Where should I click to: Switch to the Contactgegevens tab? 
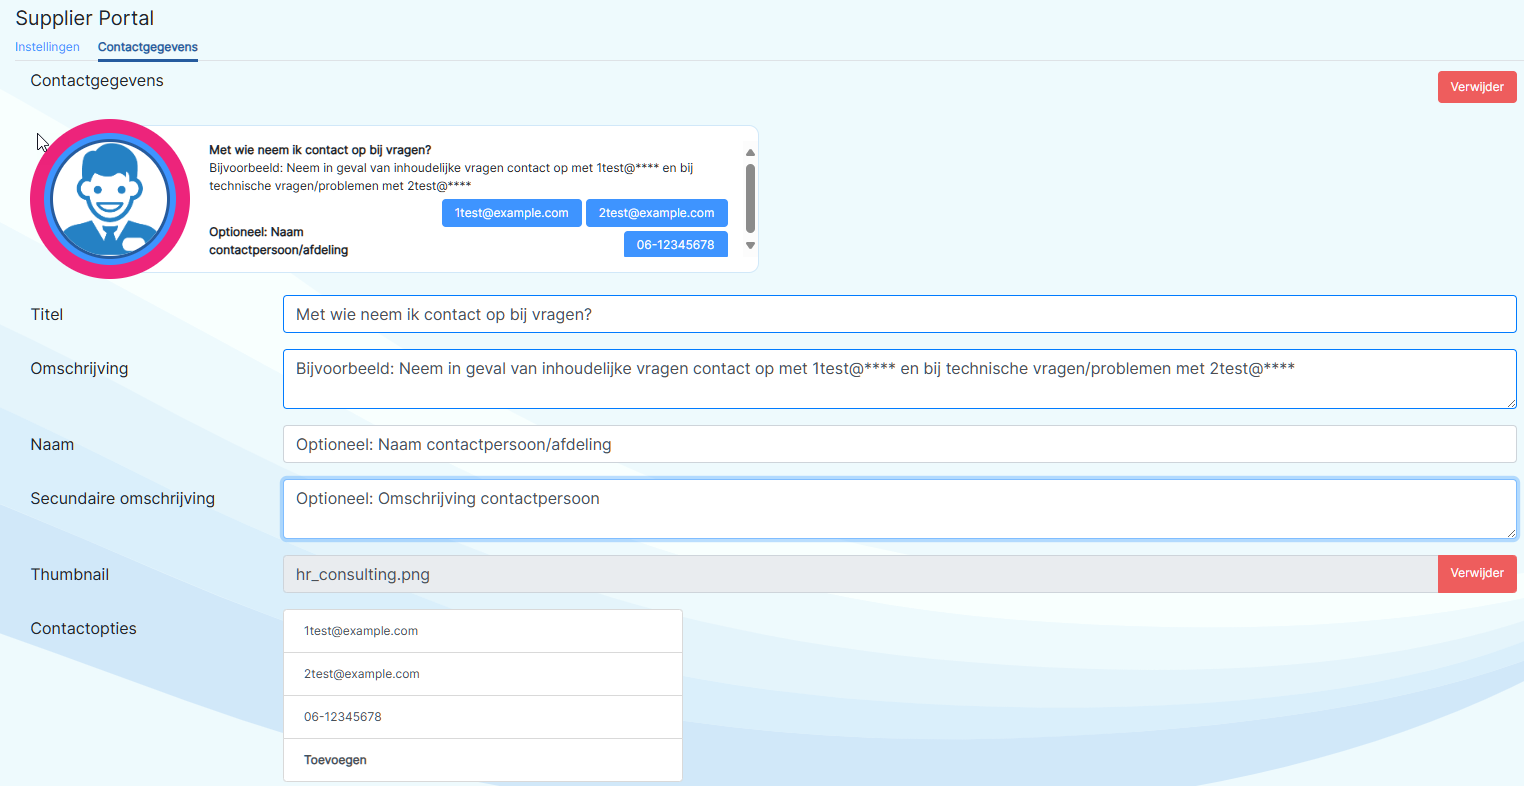(x=148, y=47)
